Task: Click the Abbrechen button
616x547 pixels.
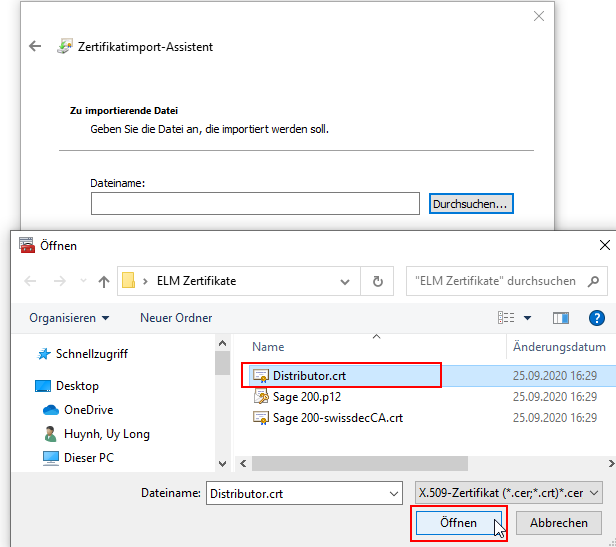Action: (x=559, y=523)
